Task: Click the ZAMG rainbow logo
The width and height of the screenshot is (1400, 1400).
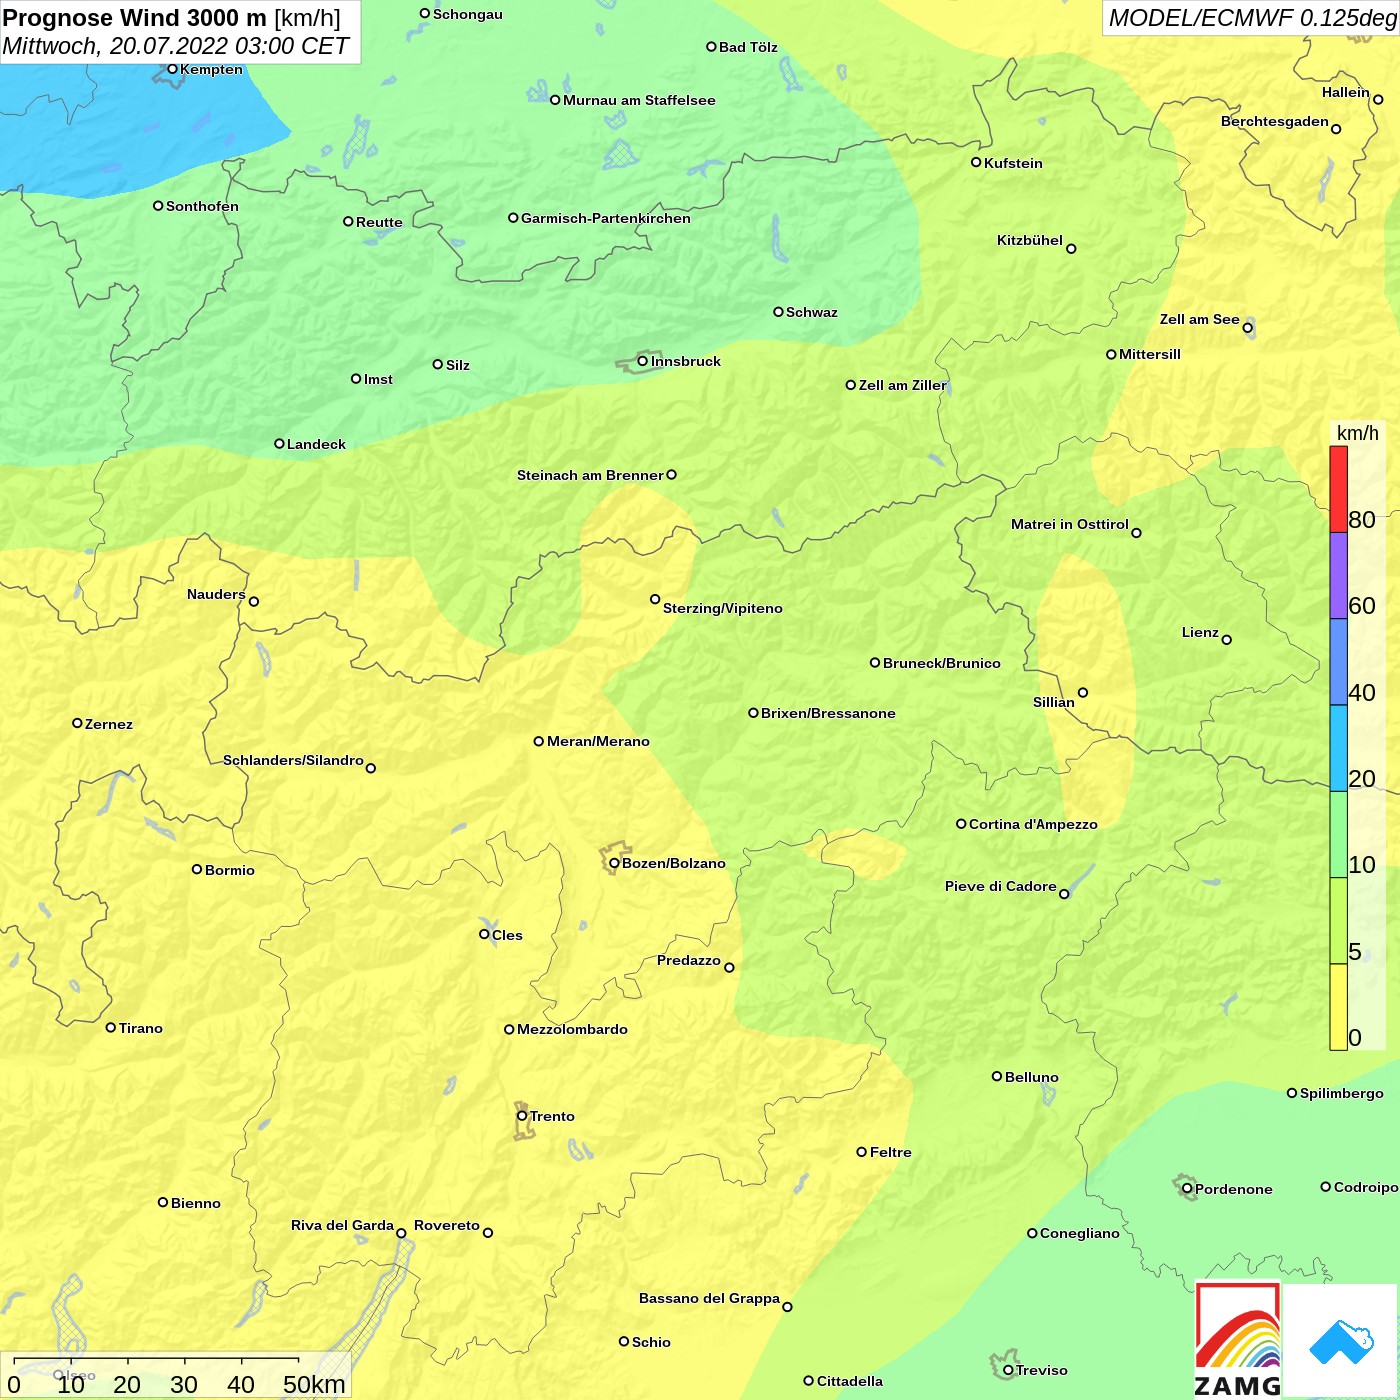Action: [1238, 1340]
